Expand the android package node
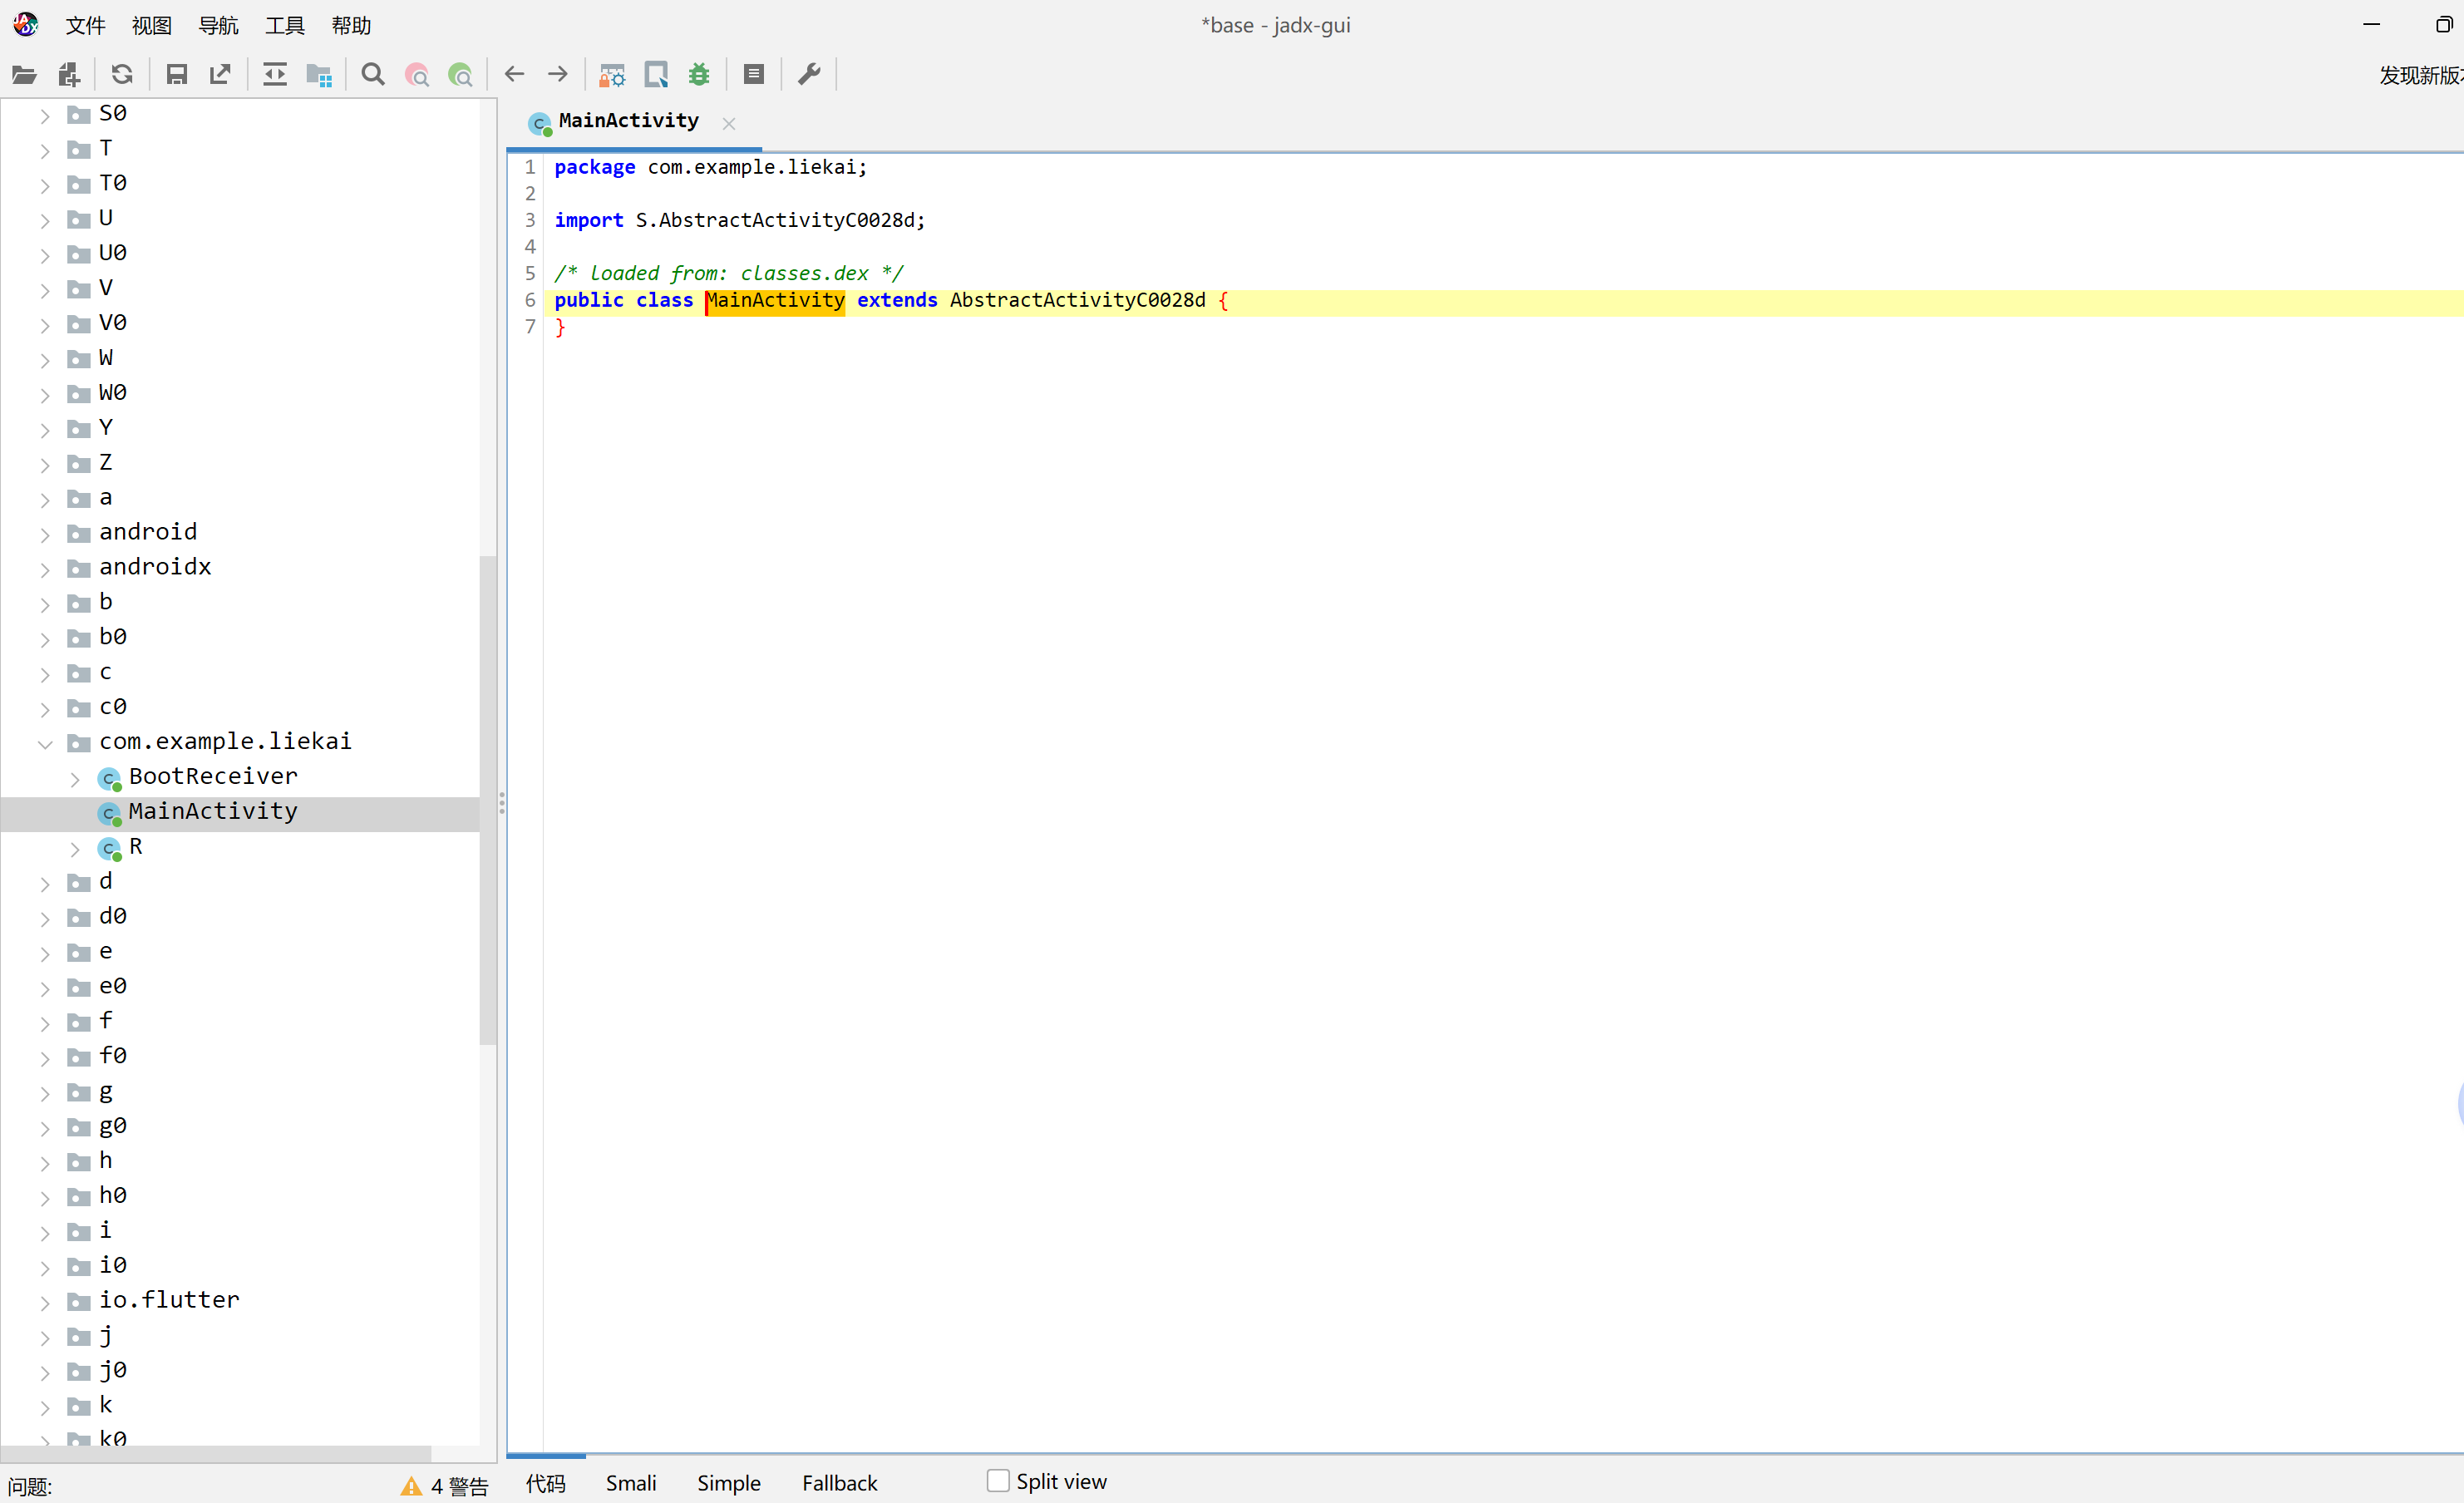This screenshot has width=2464, height=1503. 45,534
